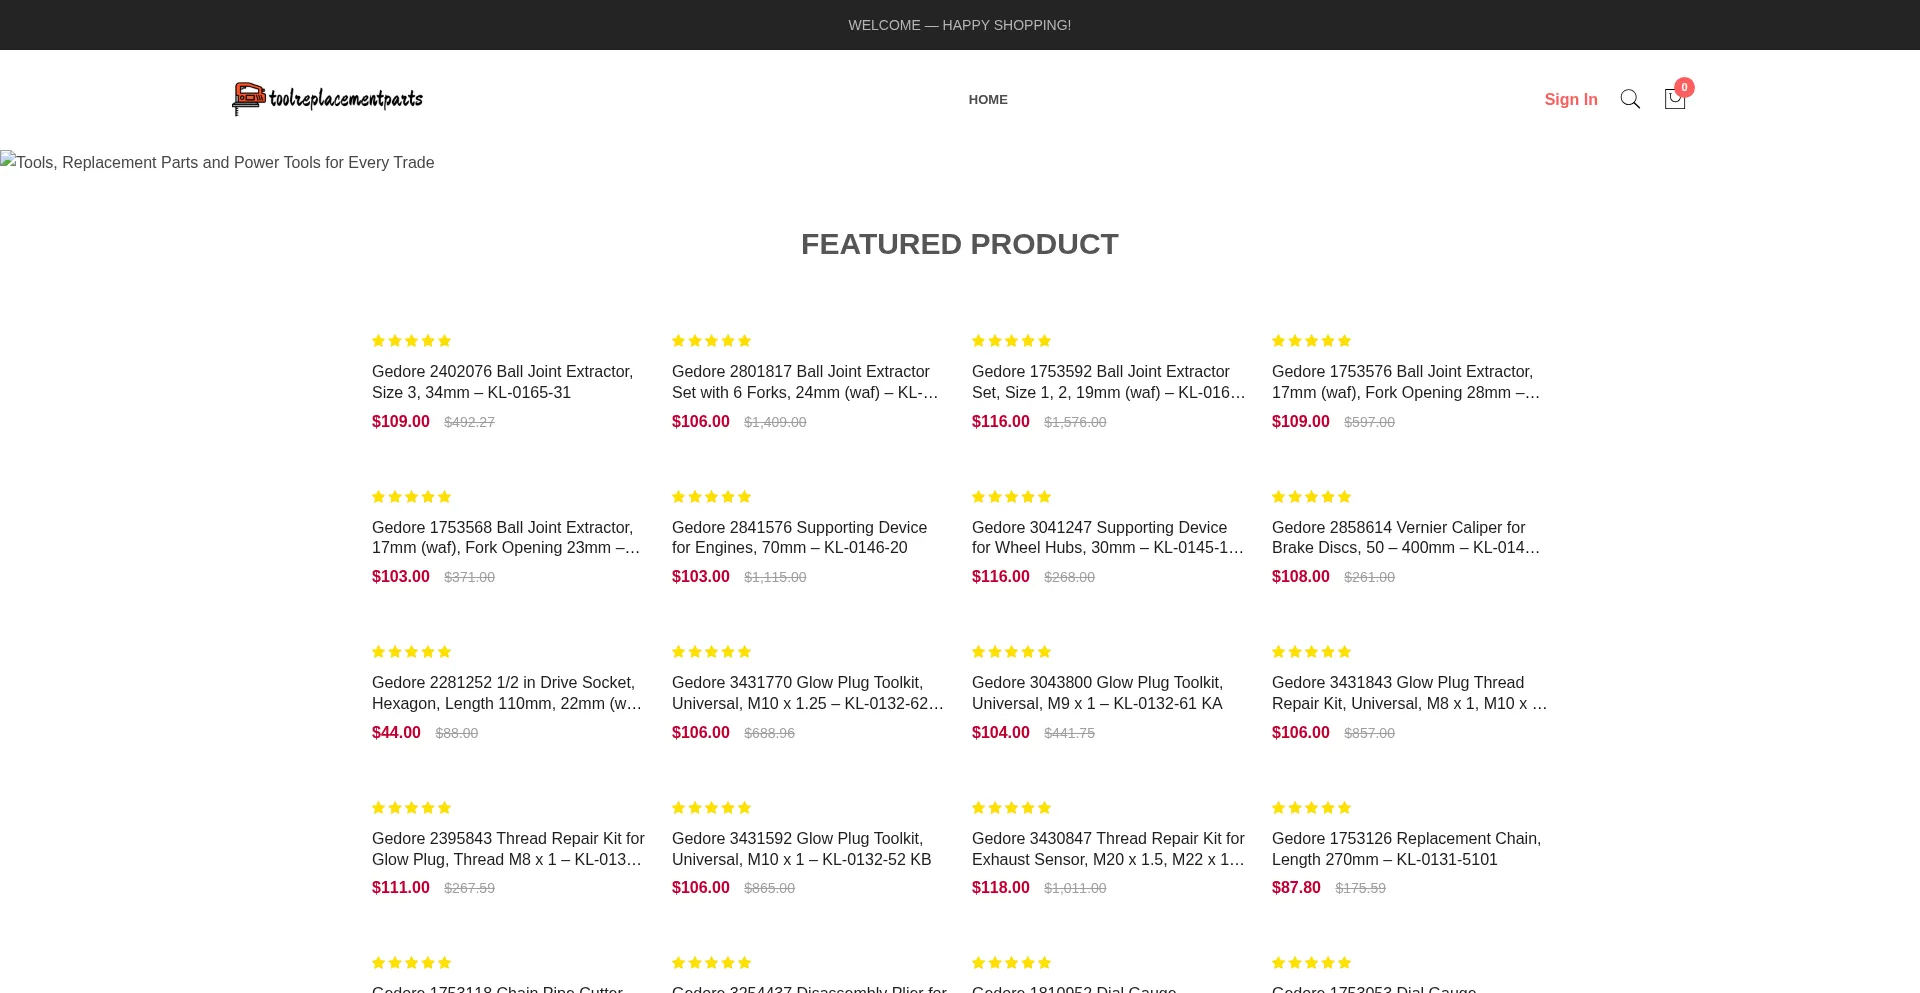Open Gedore 3430847 Thread Repair Kit for Exhaust Sensor
Viewport: 1920px width, 993px height.
pos(1109,849)
